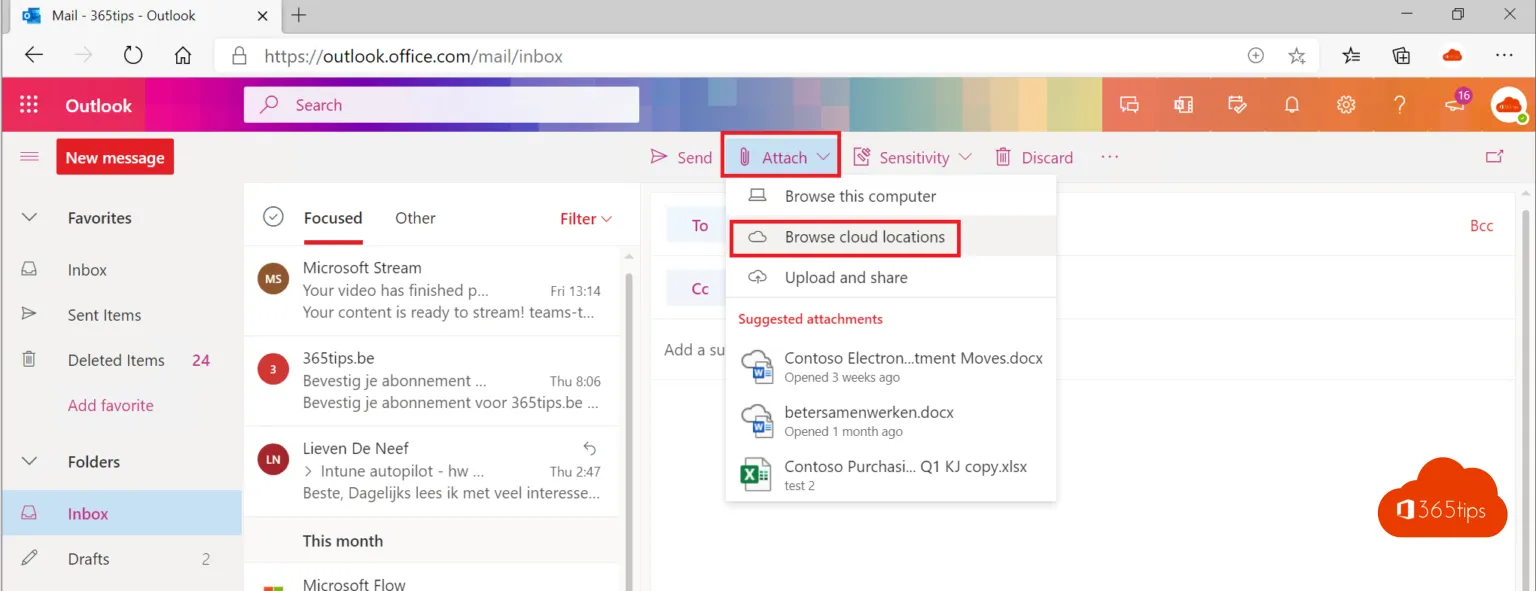The width and height of the screenshot is (1536, 591).
Task: Open the Sensitivity dropdown
Action: [912, 157]
